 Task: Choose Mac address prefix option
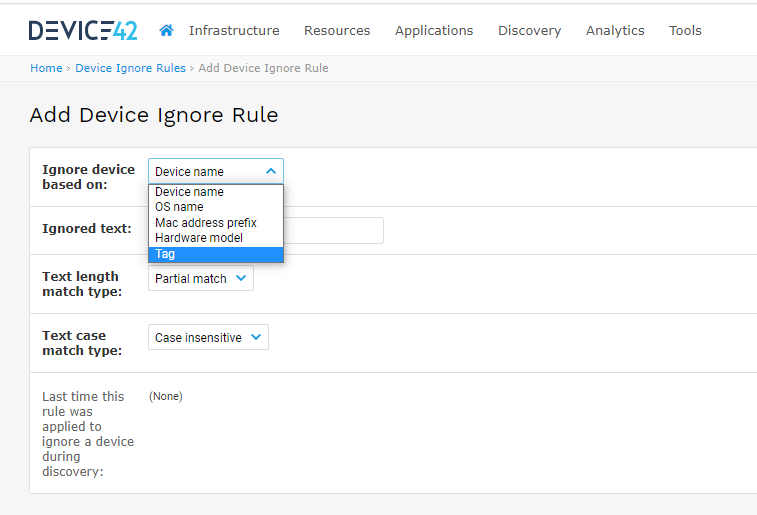coord(216,223)
